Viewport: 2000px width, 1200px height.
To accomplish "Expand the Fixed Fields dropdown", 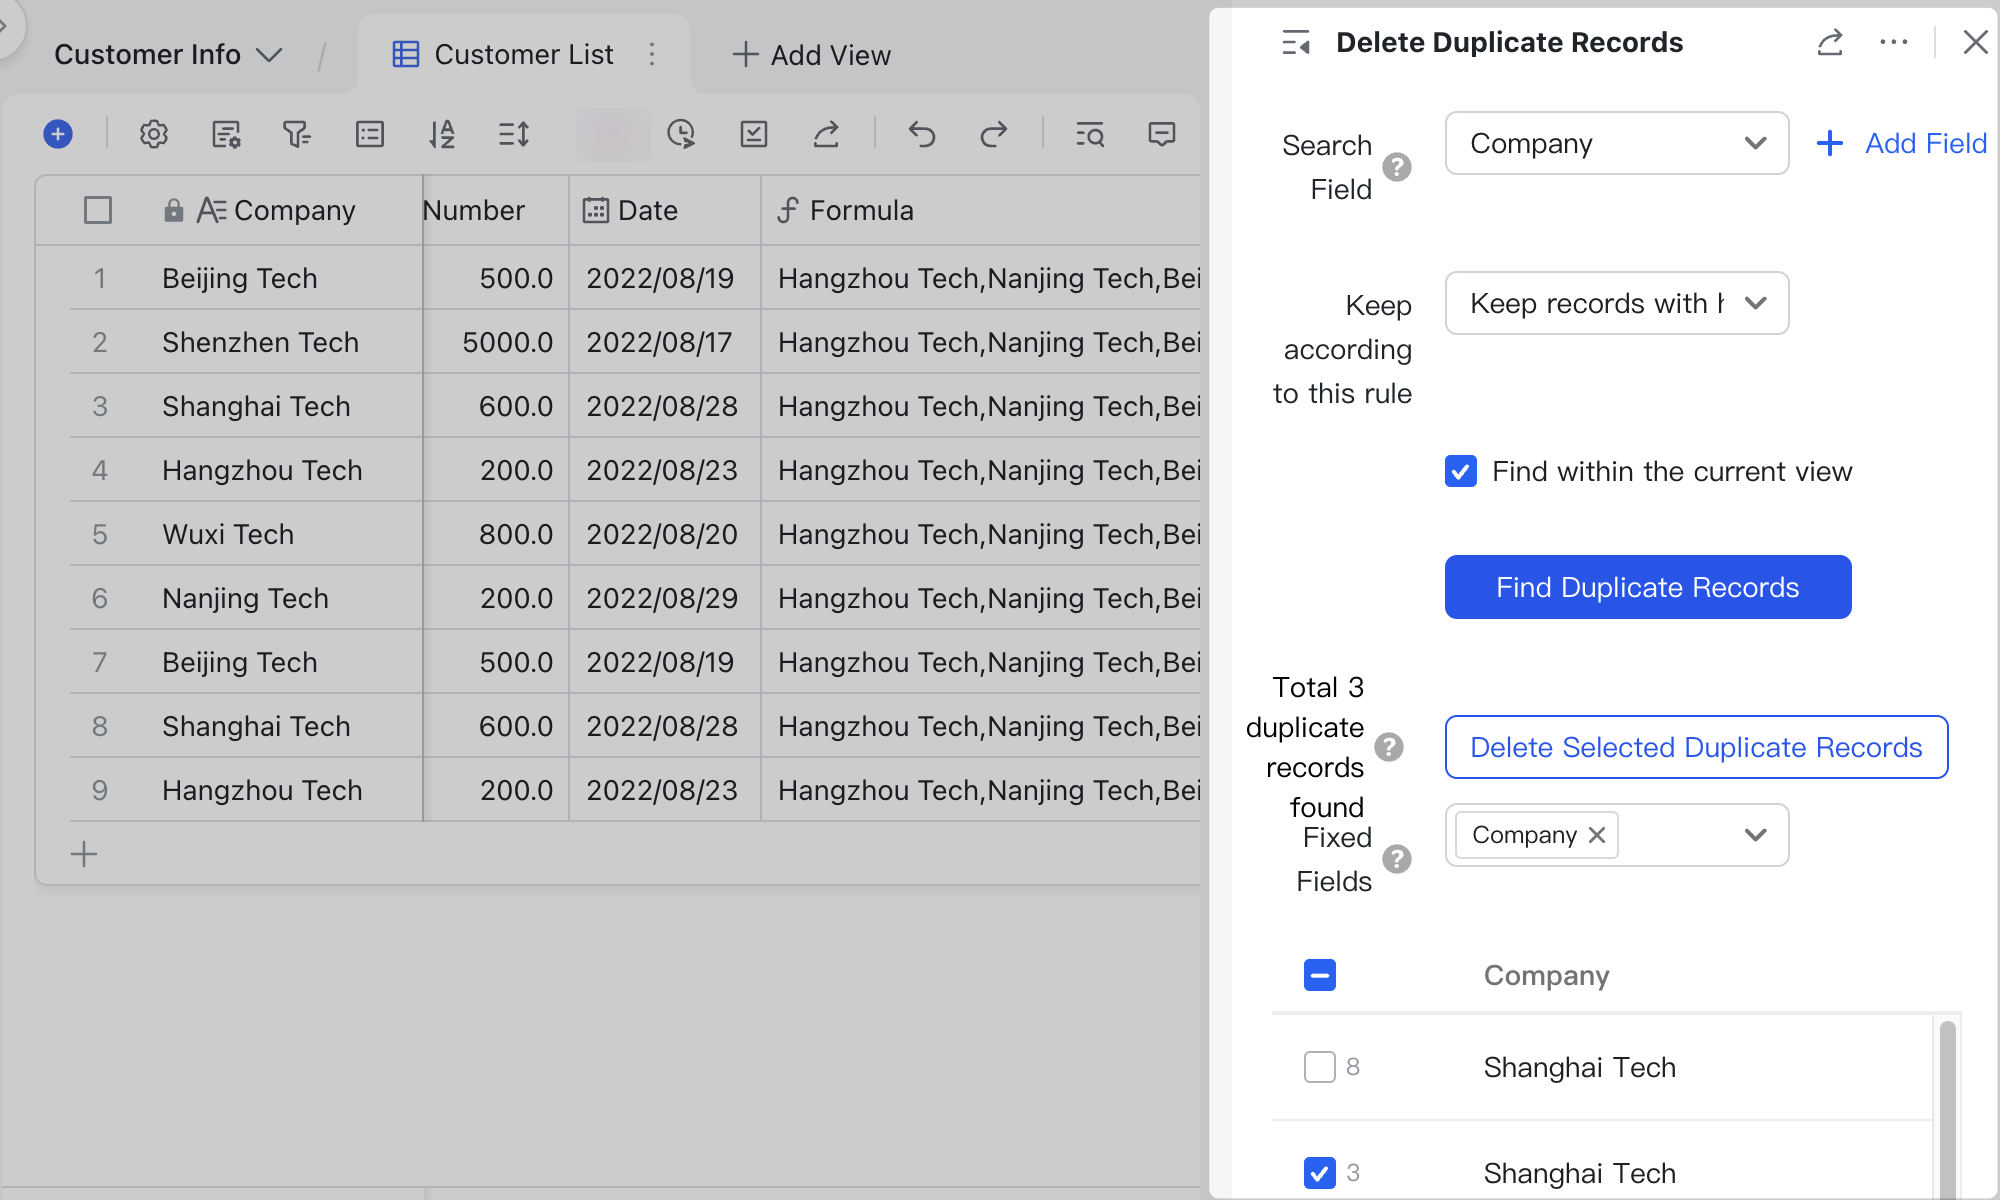I will click(1755, 835).
